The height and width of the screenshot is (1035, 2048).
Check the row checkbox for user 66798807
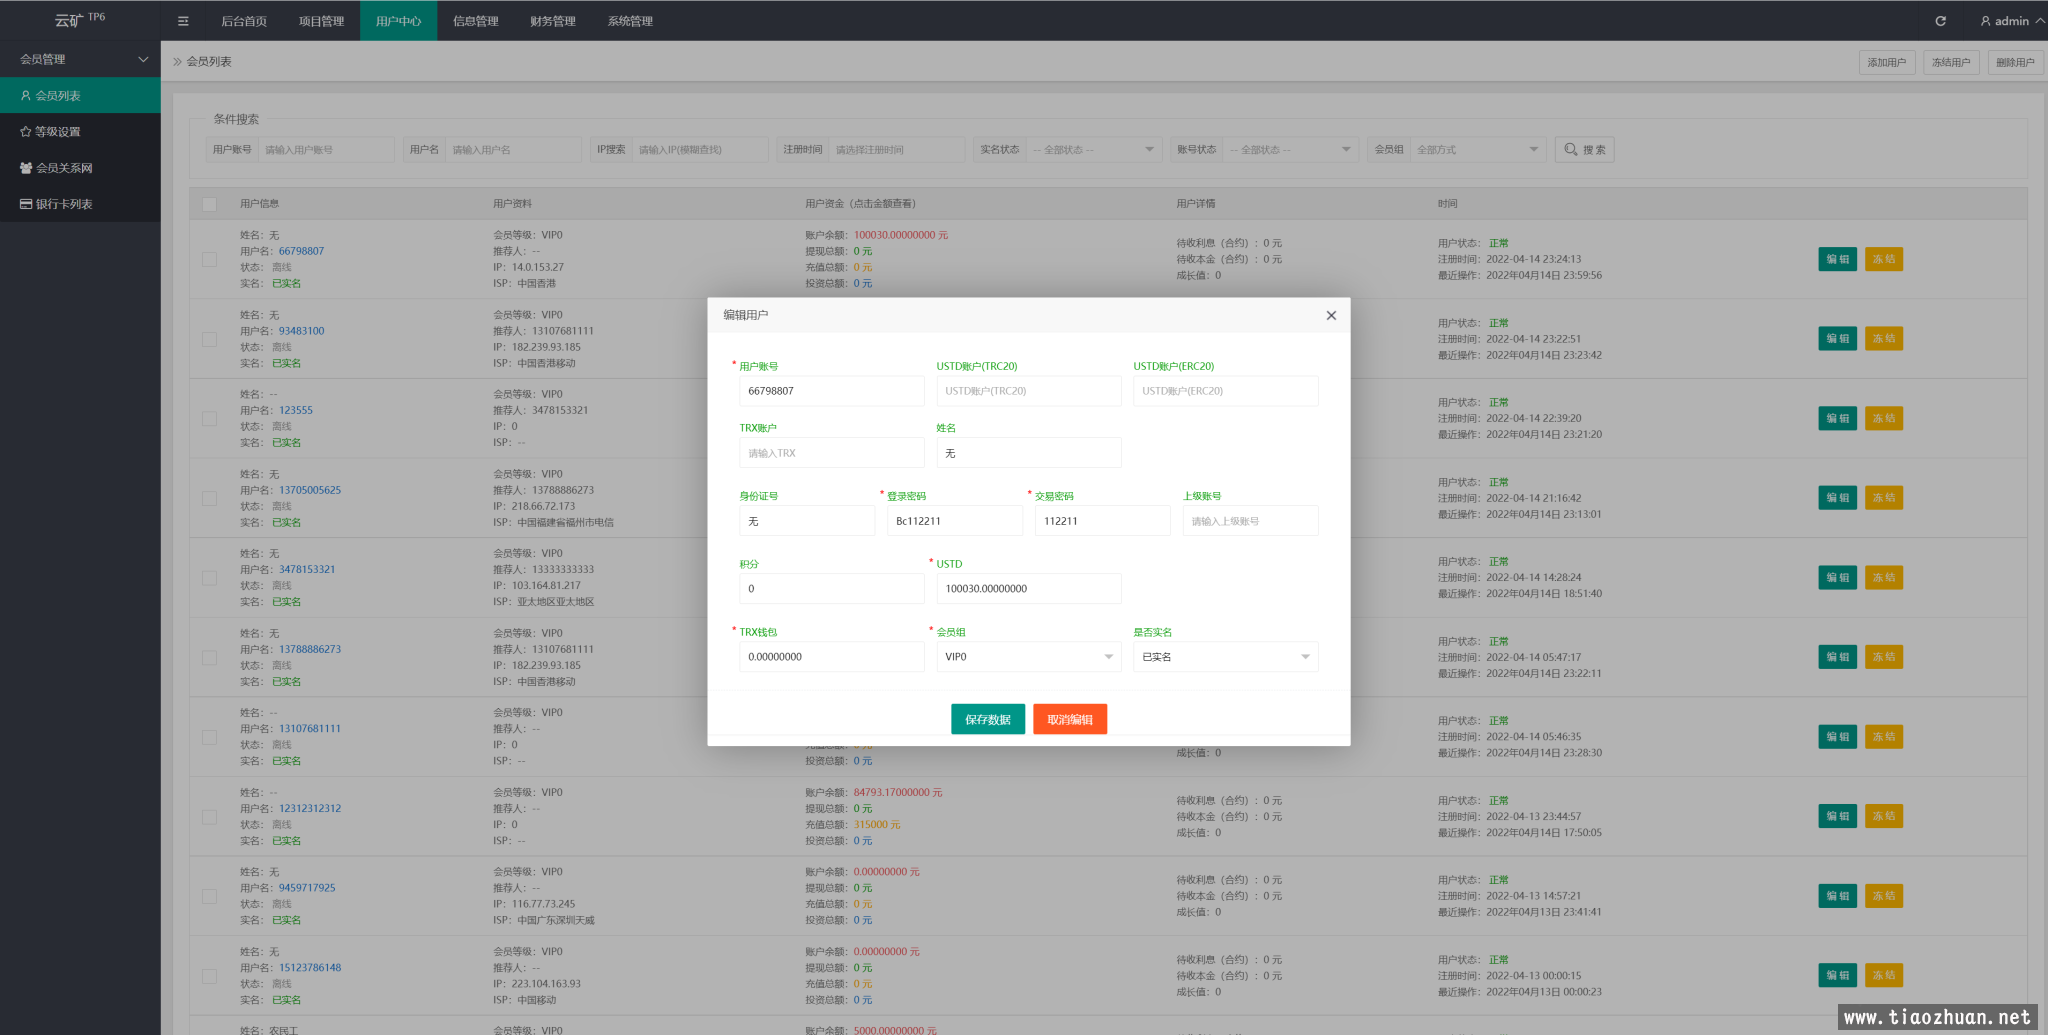pyautogui.click(x=209, y=259)
